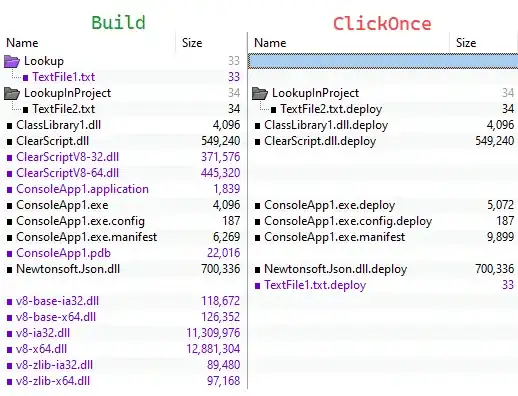Click size value 5,072 in ClickOnce pane
This screenshot has width=518, height=396.
(x=501, y=205)
